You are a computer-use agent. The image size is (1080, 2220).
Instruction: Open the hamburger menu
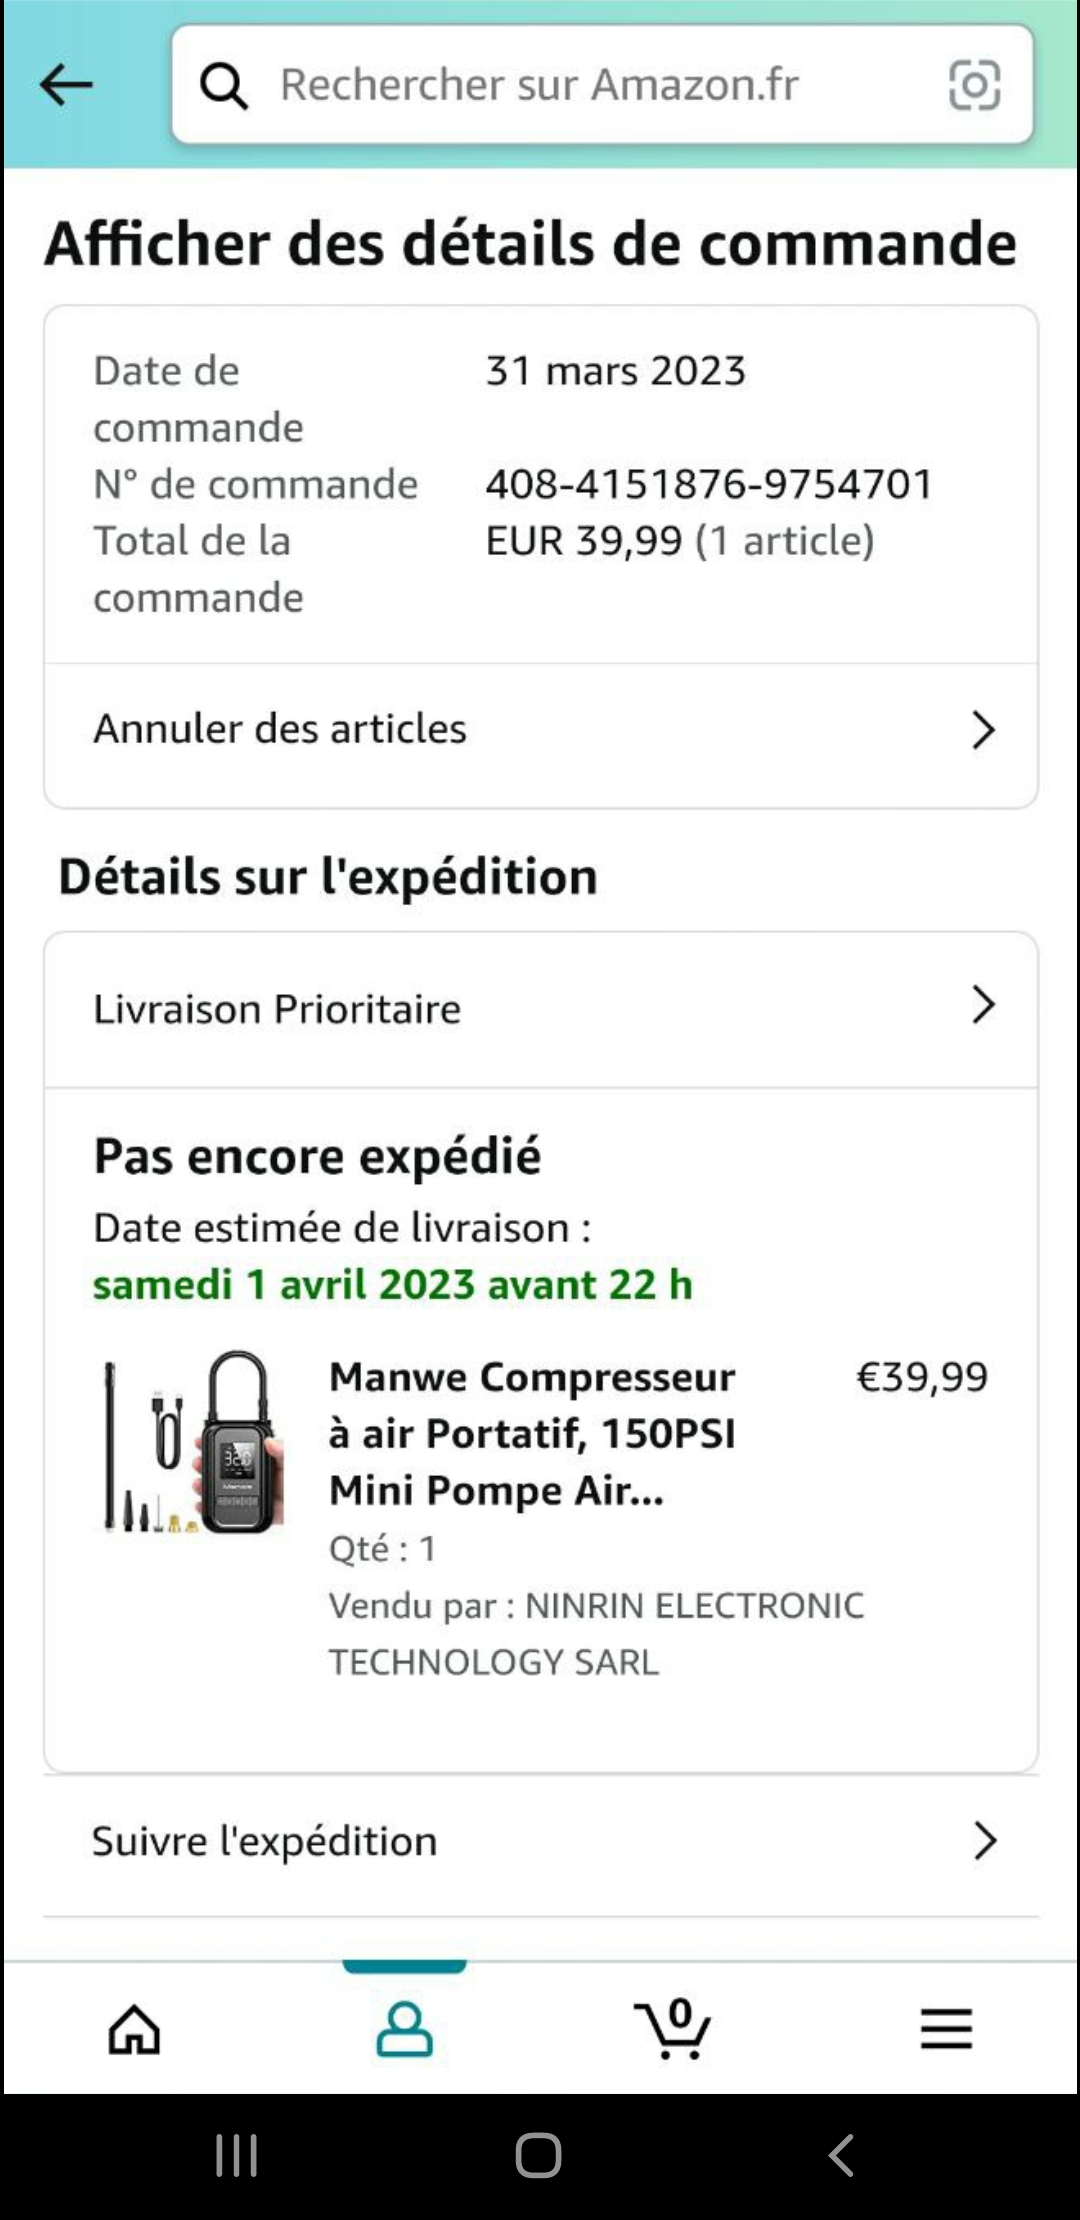(946, 2029)
